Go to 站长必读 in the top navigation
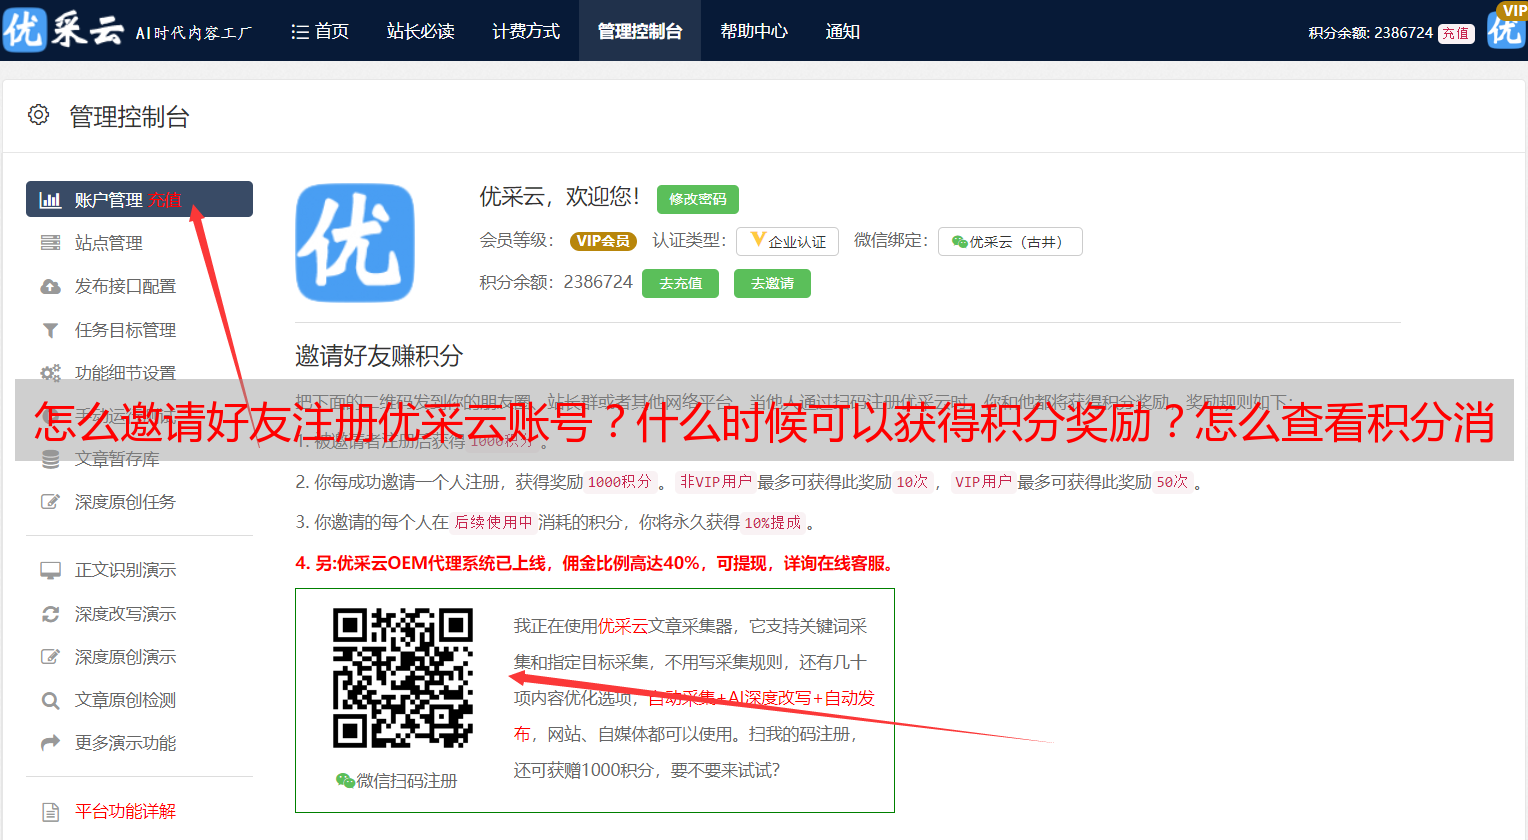 421,31
